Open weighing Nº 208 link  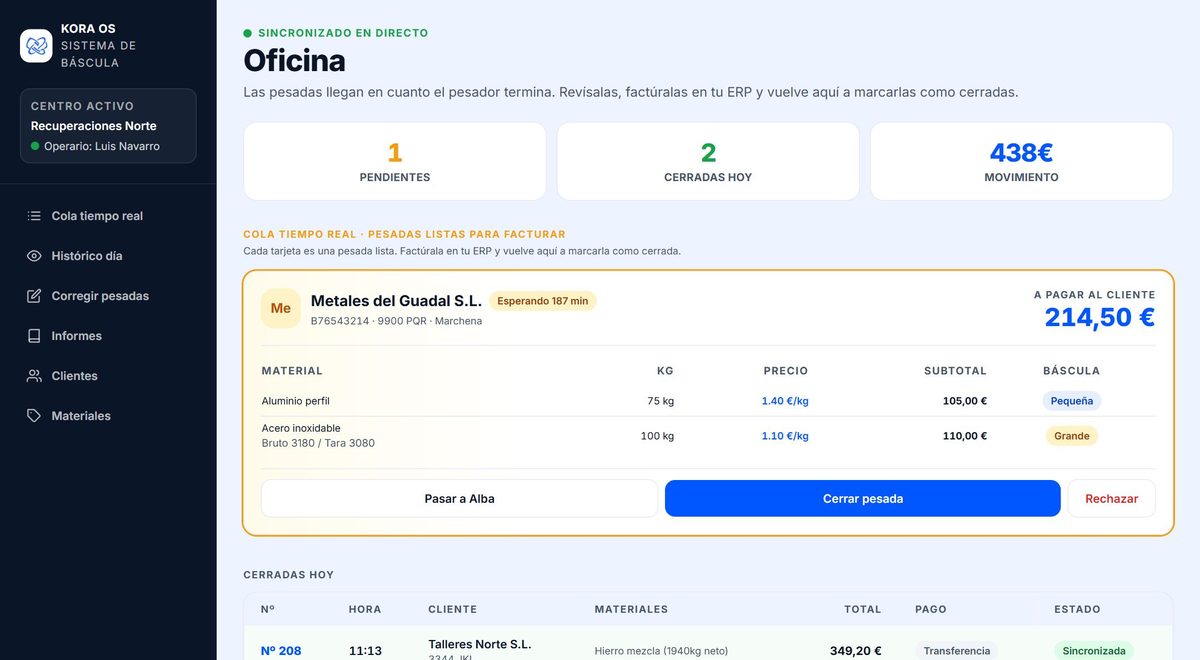pyautogui.click(x=281, y=651)
